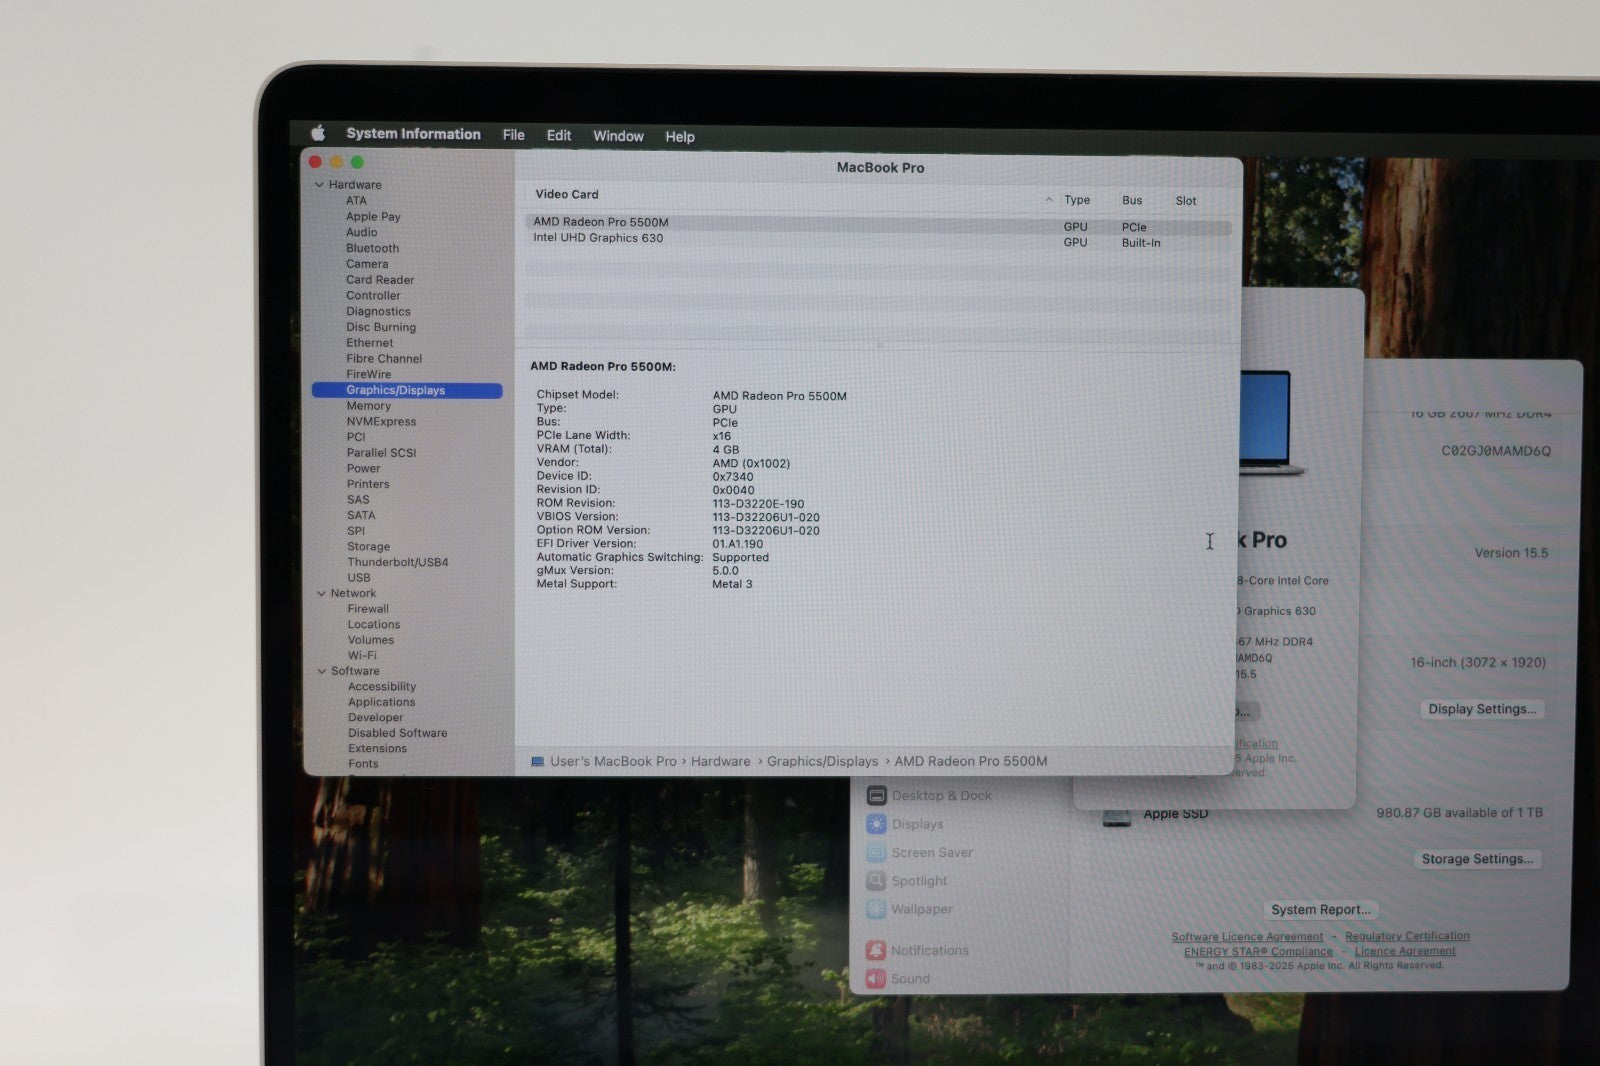Select SATA in the sidebar
Image resolution: width=1600 pixels, height=1066 pixels.
tap(361, 515)
